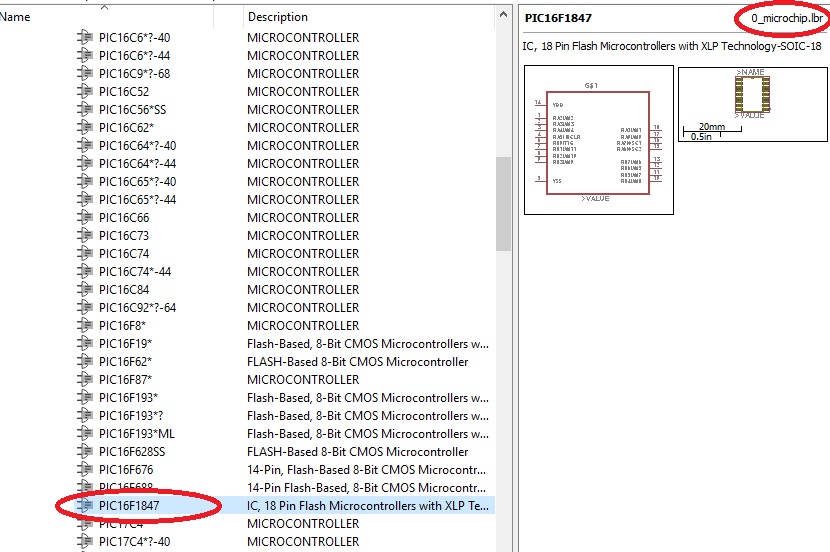Click the device icon beside PIC16C52

(85, 92)
